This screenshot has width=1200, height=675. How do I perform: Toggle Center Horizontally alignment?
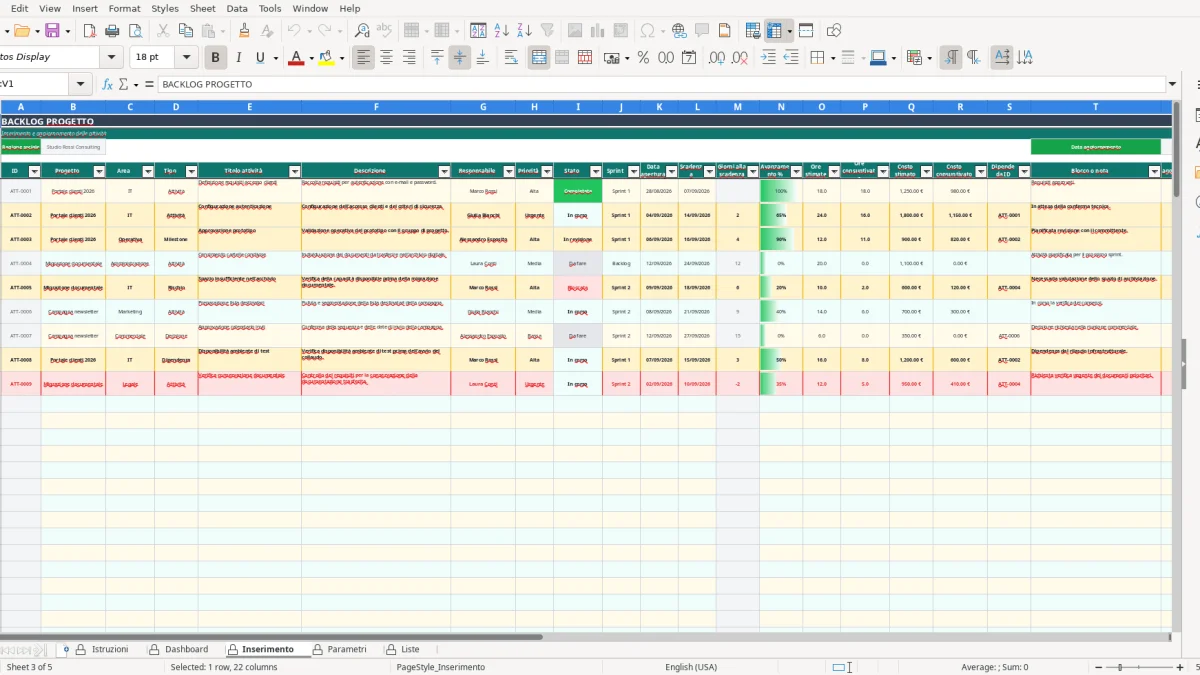tap(386, 58)
